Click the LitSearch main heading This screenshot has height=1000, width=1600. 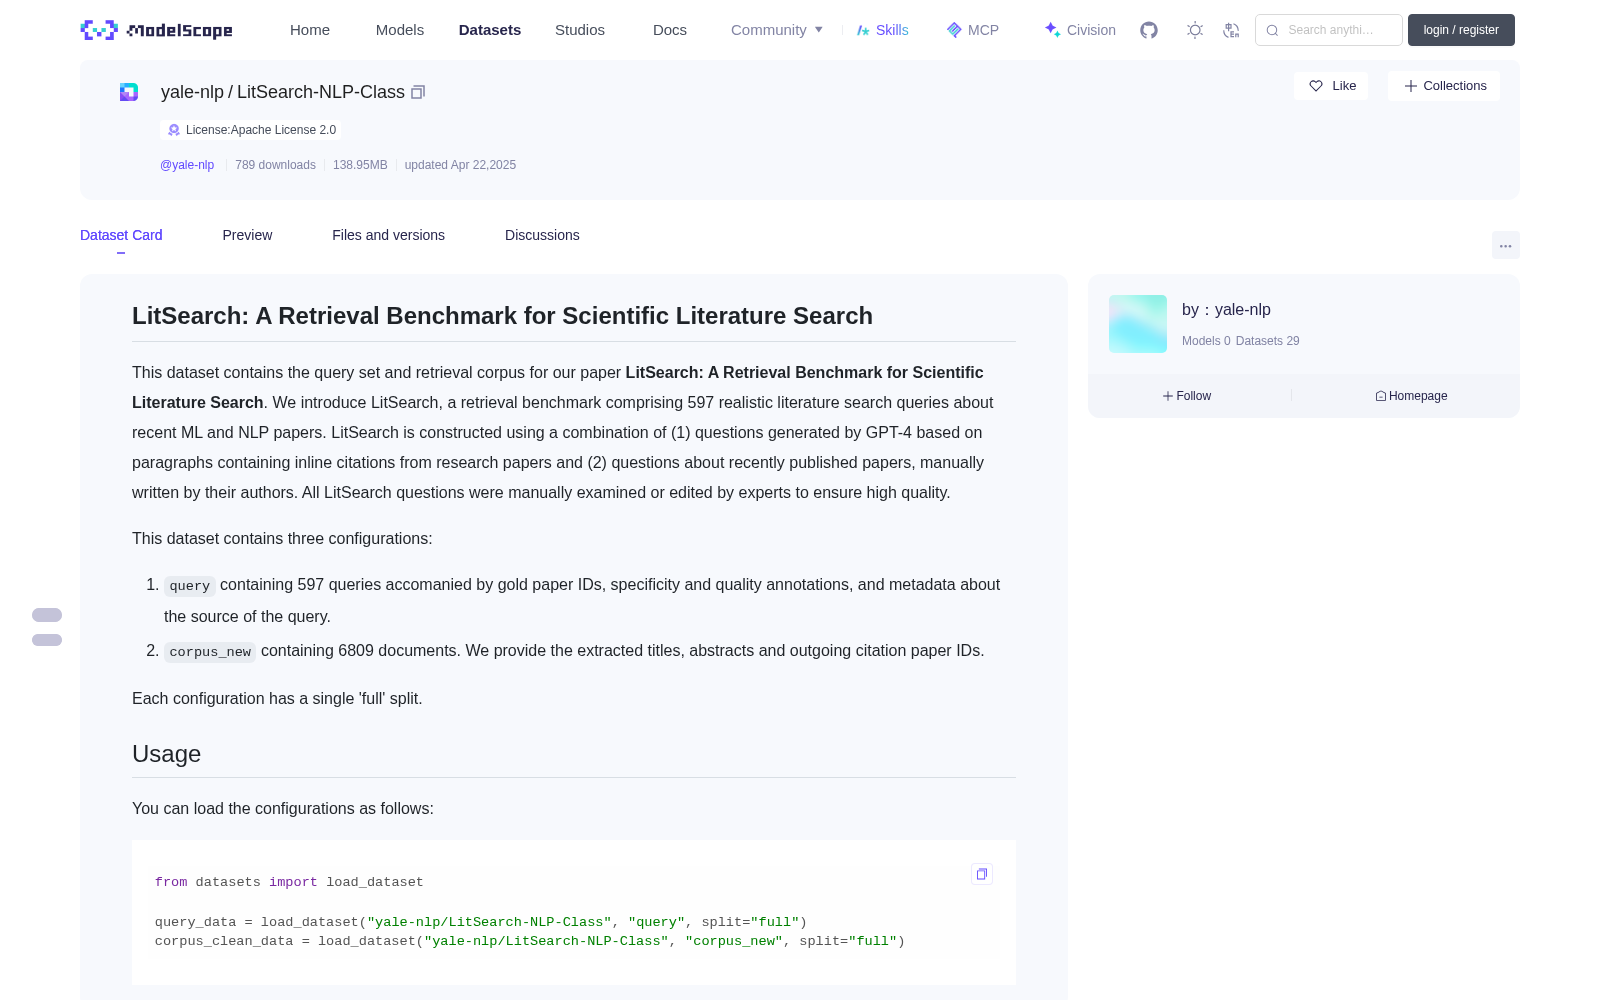(x=502, y=316)
